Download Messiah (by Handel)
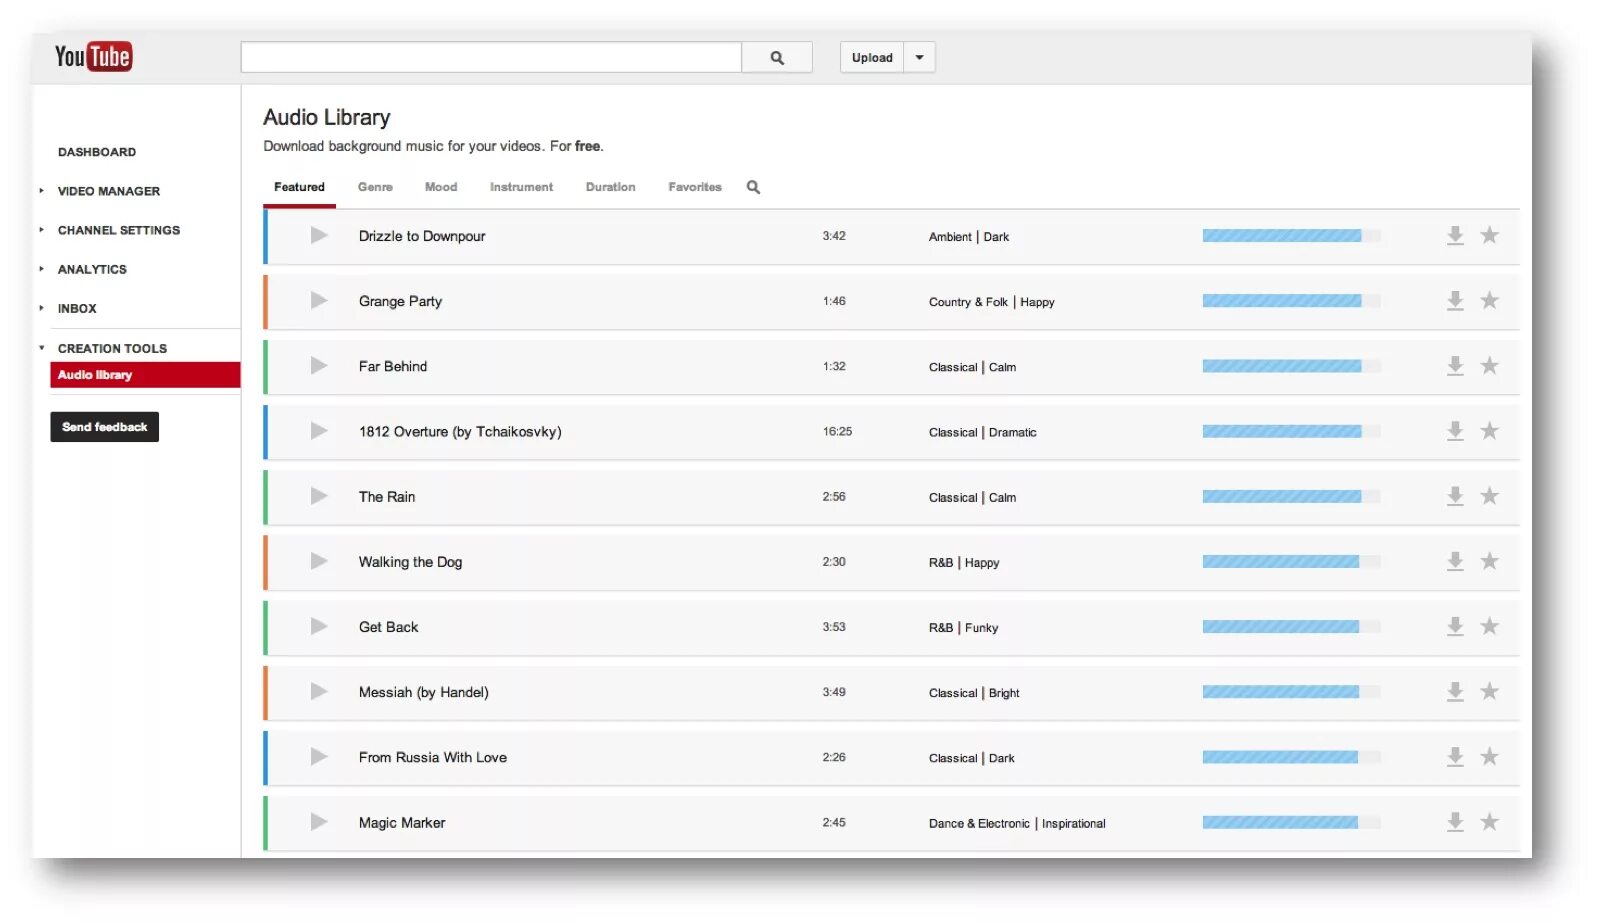 (1455, 692)
